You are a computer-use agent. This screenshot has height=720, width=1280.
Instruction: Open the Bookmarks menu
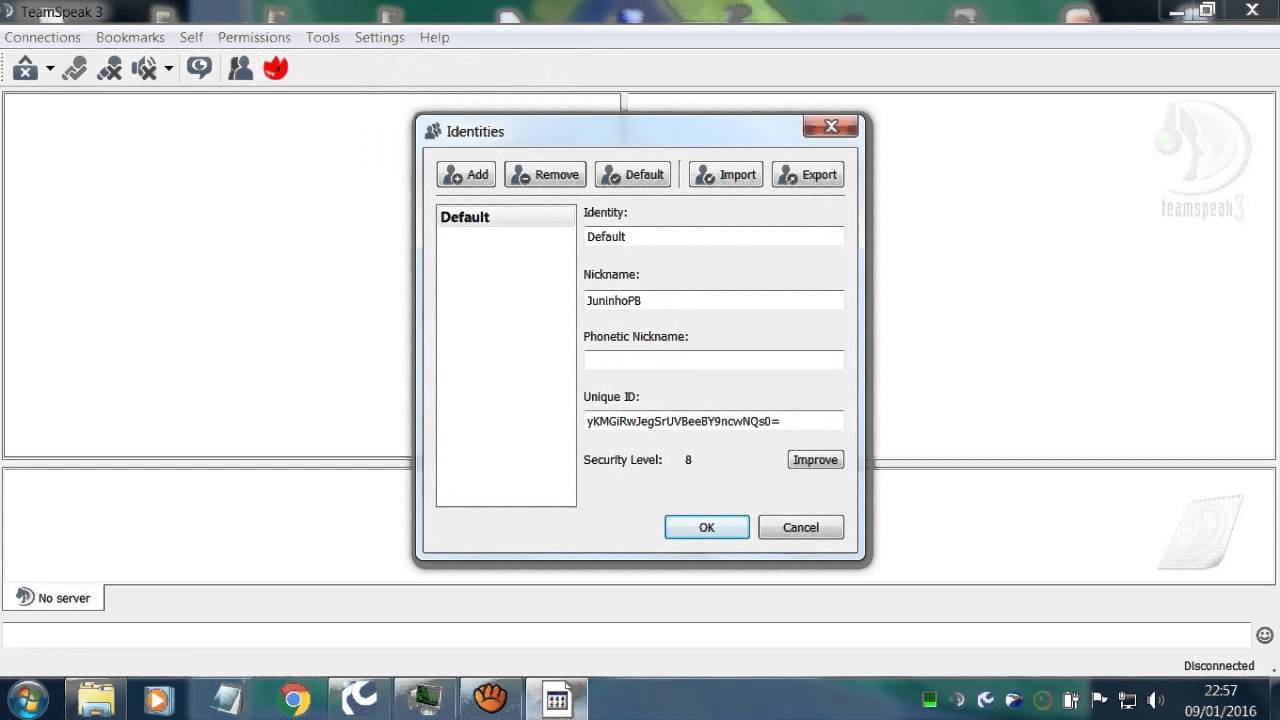pyautogui.click(x=130, y=37)
